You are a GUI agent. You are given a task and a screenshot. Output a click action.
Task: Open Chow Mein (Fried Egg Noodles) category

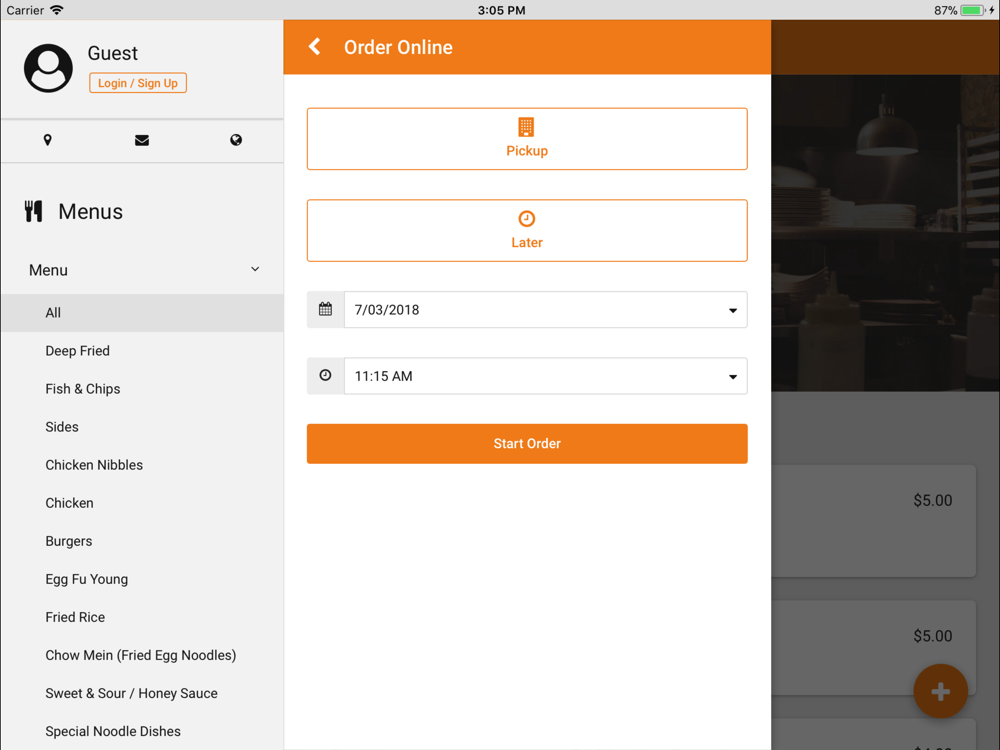142,655
